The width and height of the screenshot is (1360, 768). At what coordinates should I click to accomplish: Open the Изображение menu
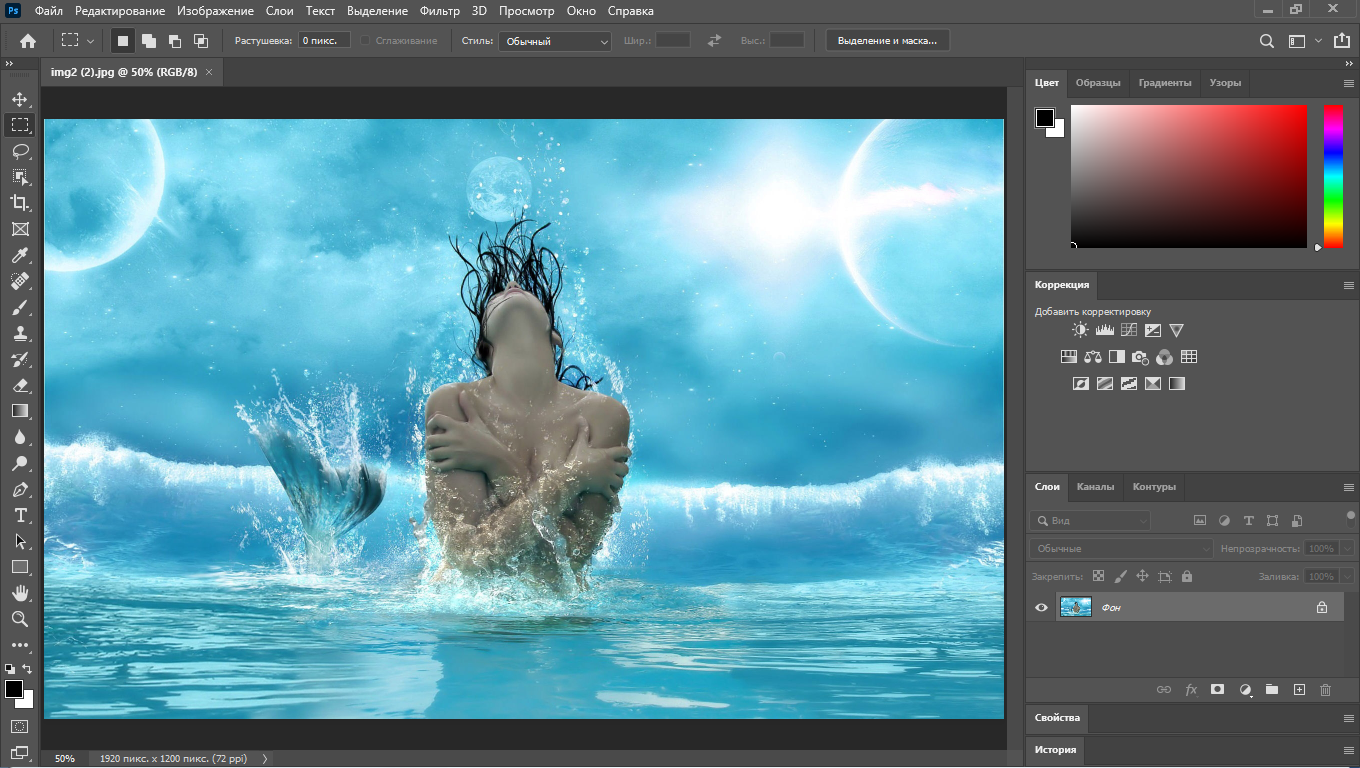click(217, 11)
